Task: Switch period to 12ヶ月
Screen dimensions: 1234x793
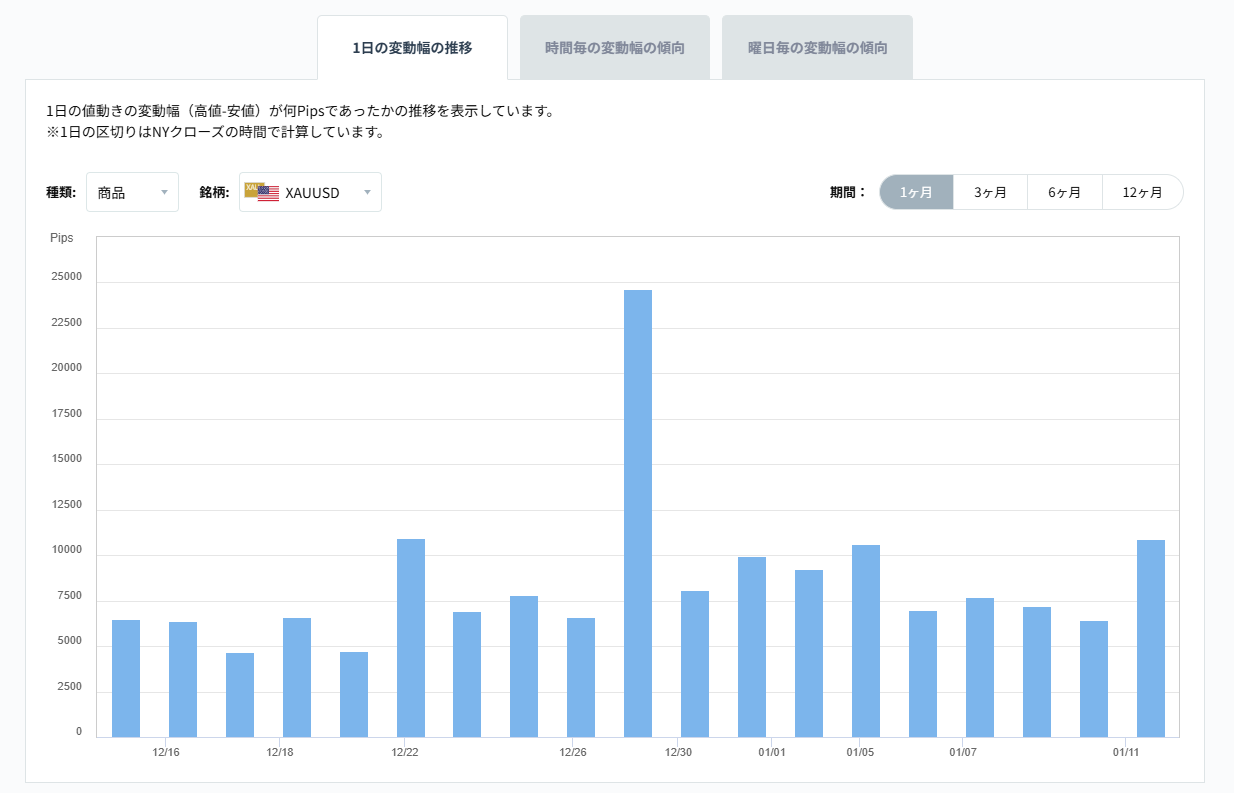Action: coord(1143,192)
